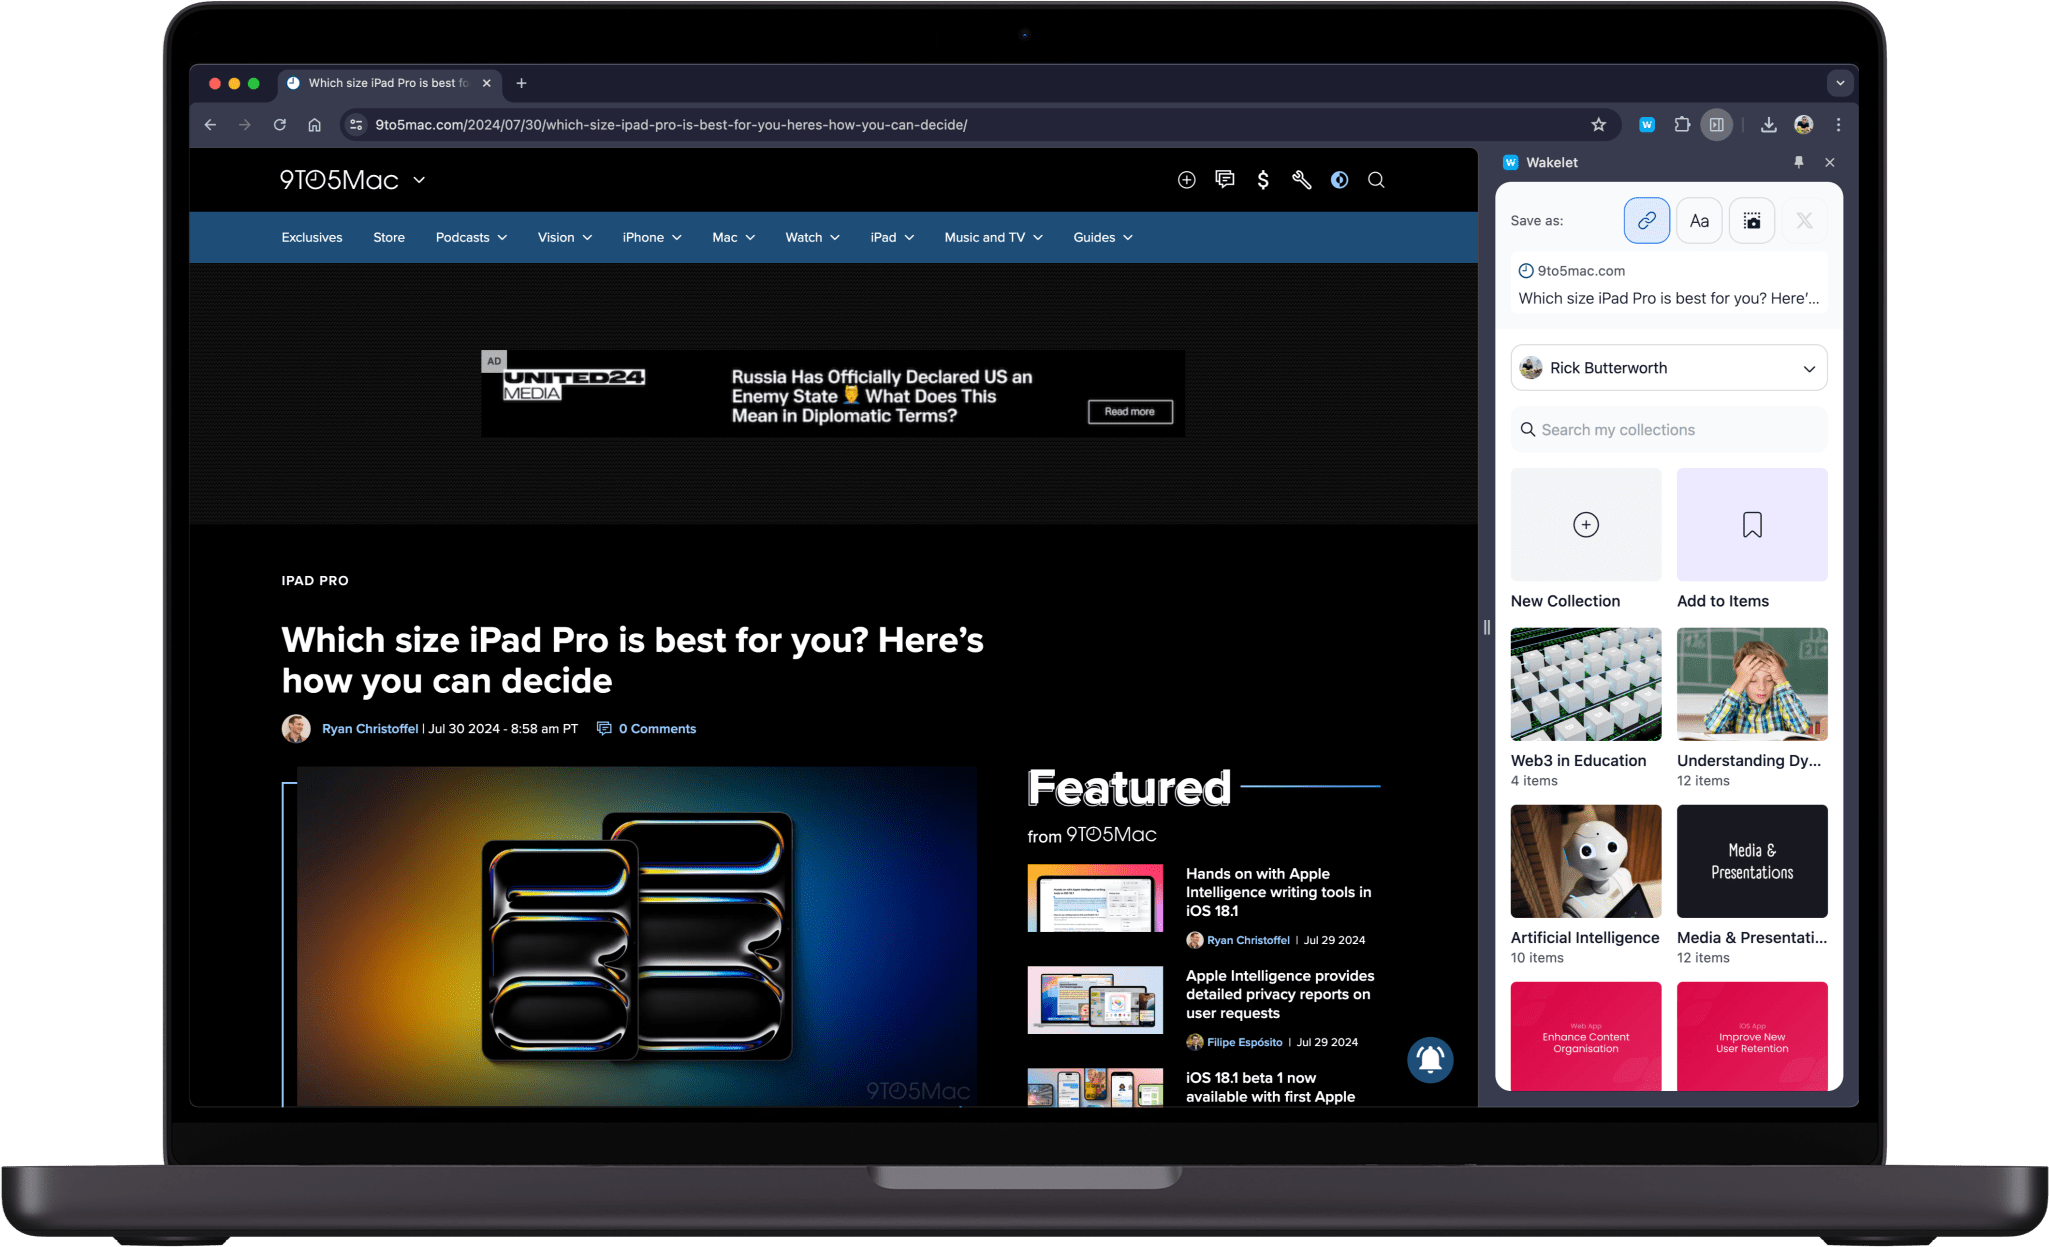The height and width of the screenshot is (1247, 2049).
Task: Open 'Hands on with Apple Intelligence' article
Action: click(1278, 892)
